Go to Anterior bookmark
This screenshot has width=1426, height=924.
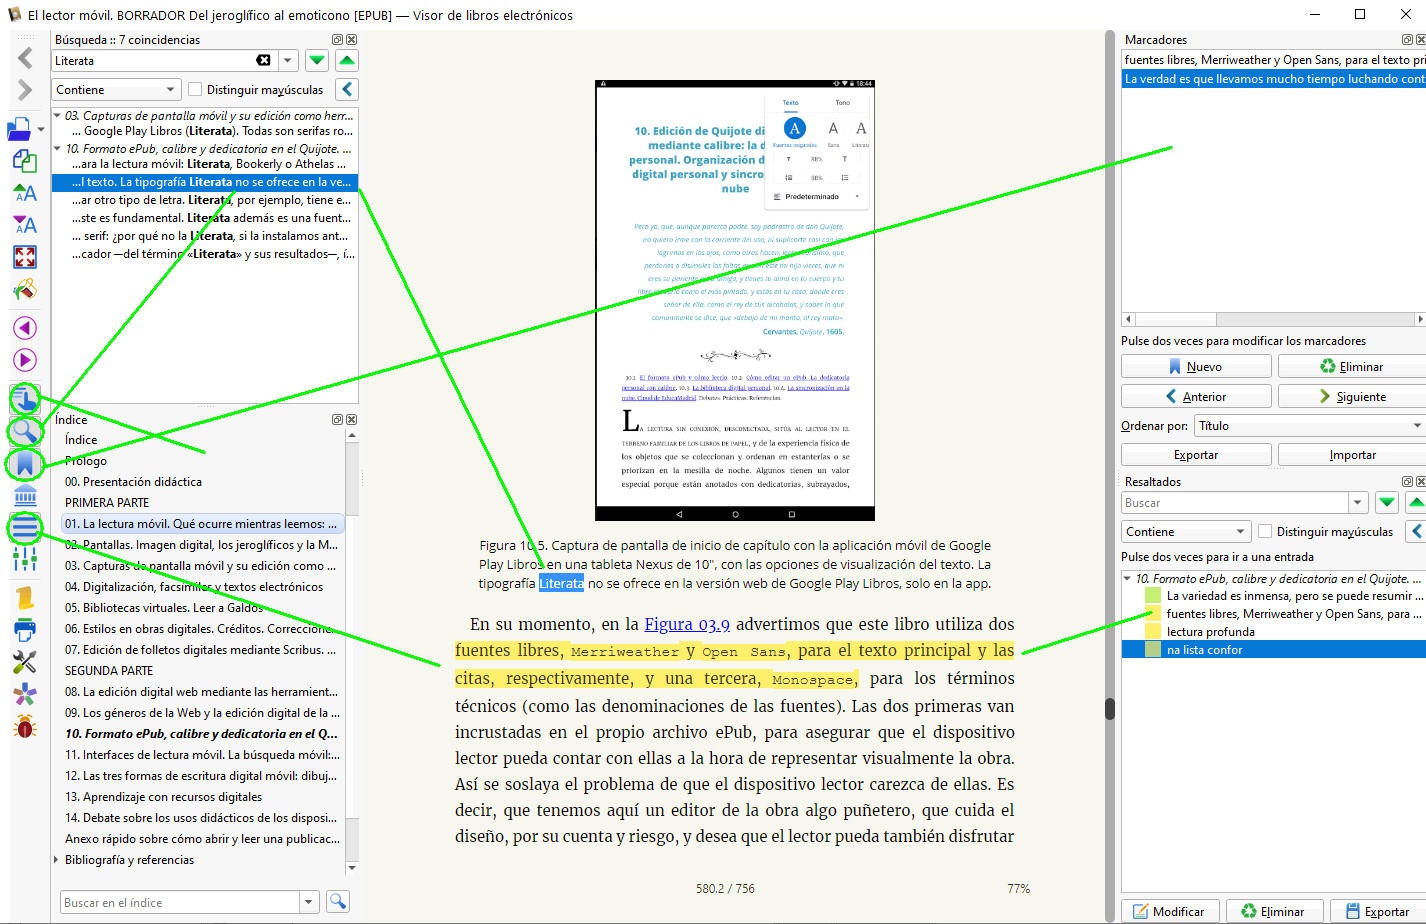point(1196,397)
